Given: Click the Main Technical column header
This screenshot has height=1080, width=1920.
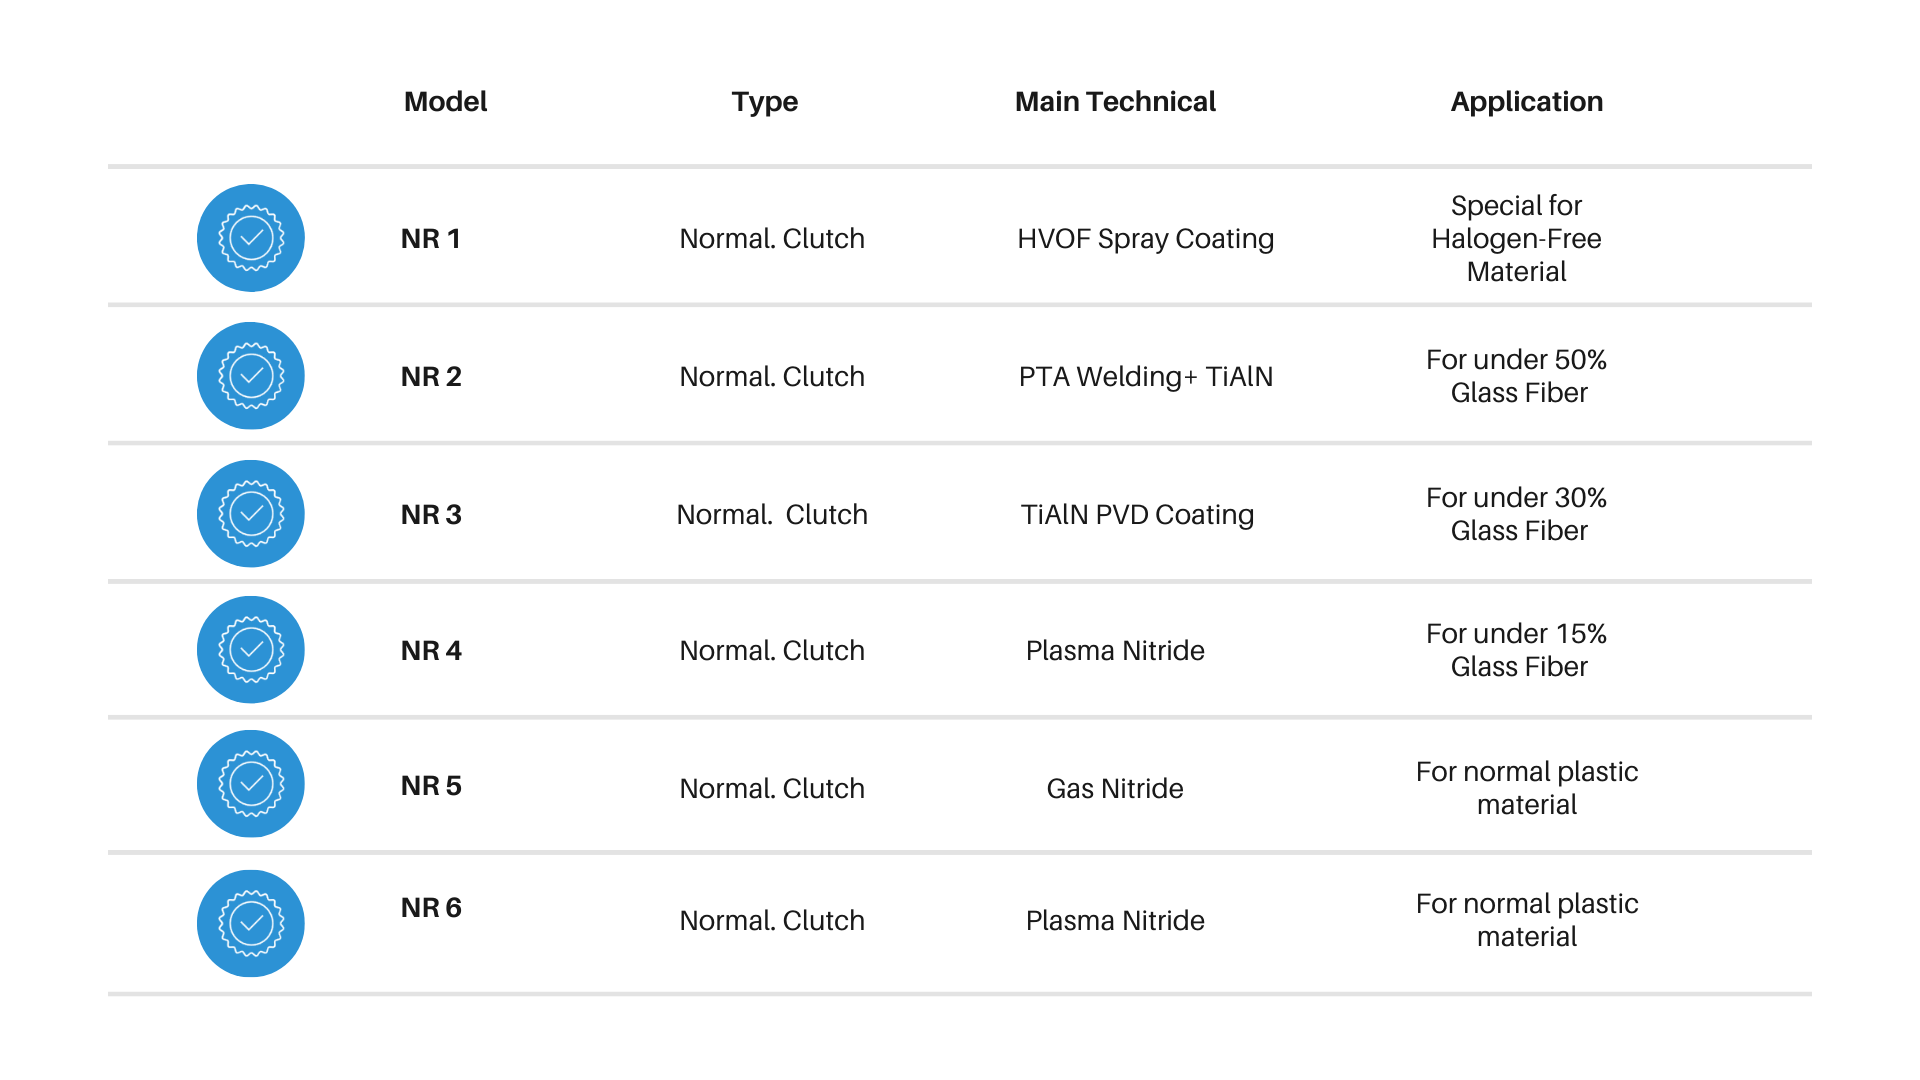Looking at the screenshot, I should click(x=1115, y=102).
